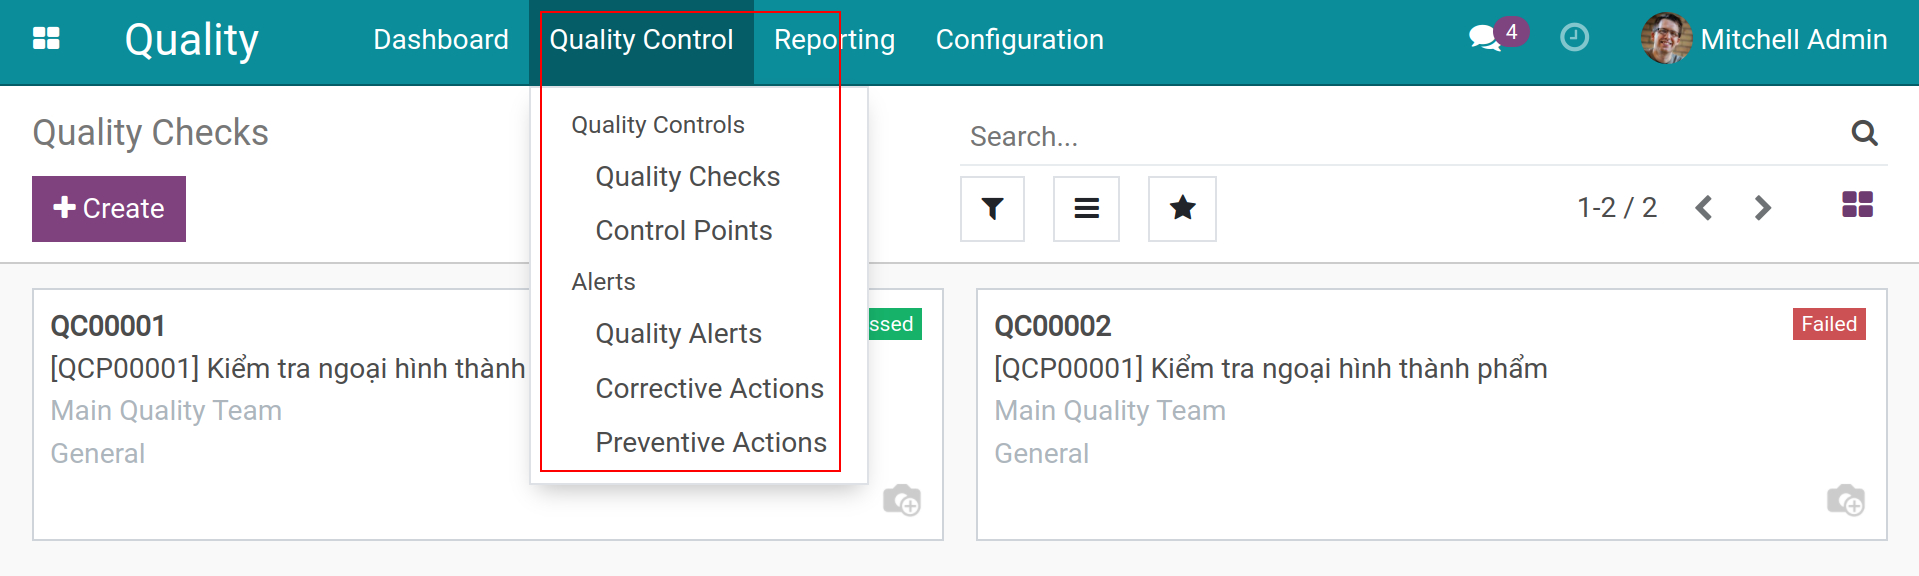Add image to QC00001 card
Screen dimensions: 1919x576
(x=901, y=499)
